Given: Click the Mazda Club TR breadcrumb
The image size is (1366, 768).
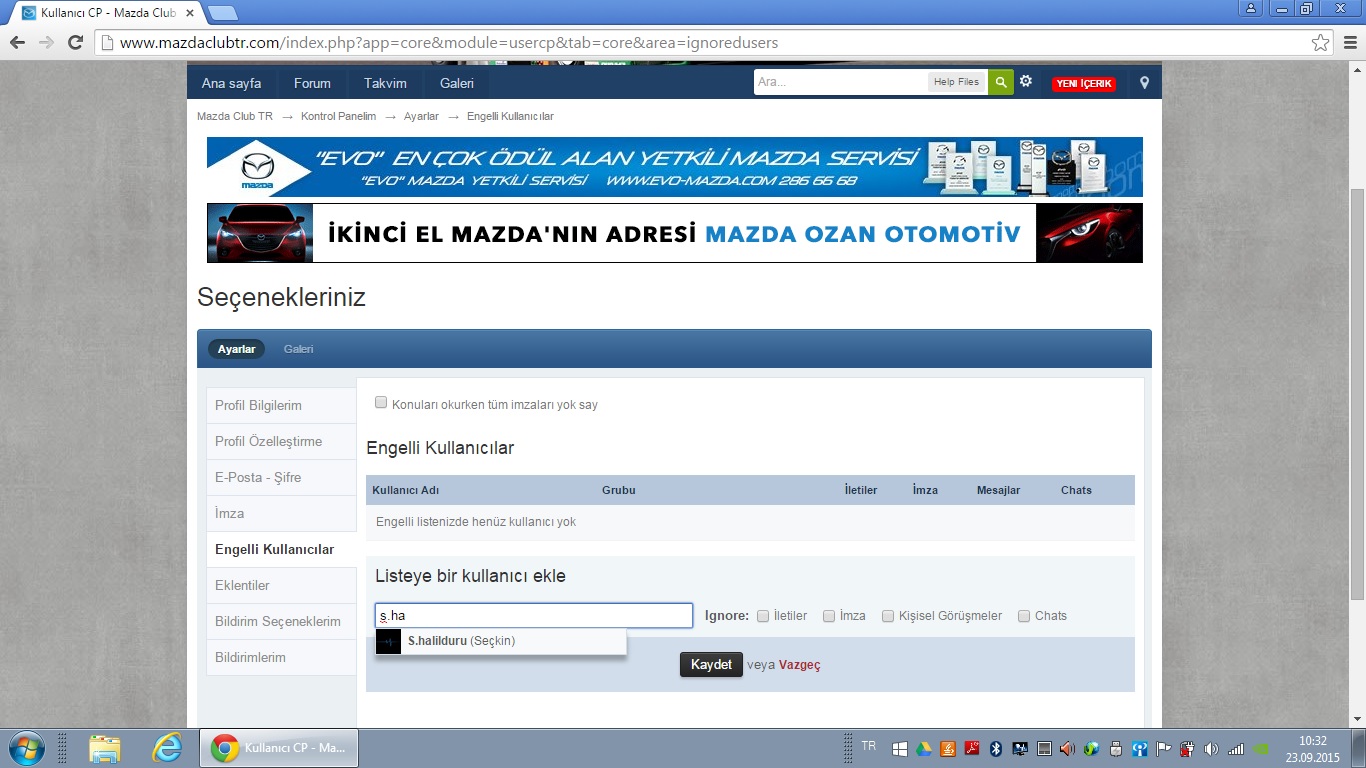Looking at the screenshot, I should [235, 116].
